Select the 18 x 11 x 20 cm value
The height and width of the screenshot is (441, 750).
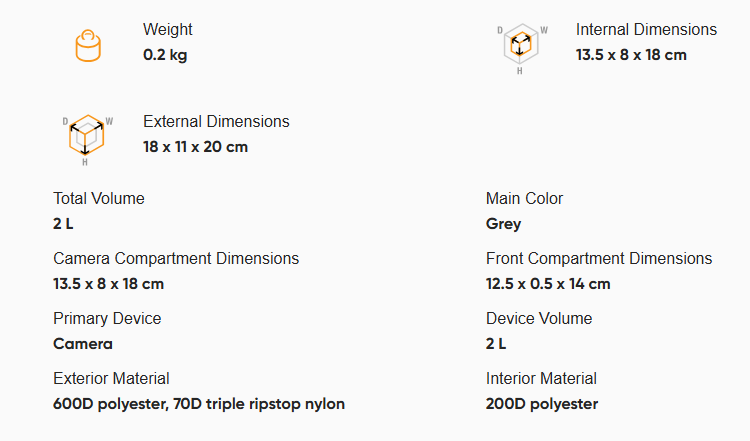(196, 147)
